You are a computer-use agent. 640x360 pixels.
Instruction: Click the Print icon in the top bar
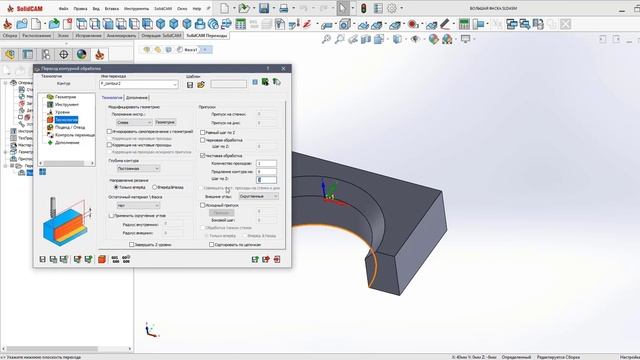click(284, 8)
